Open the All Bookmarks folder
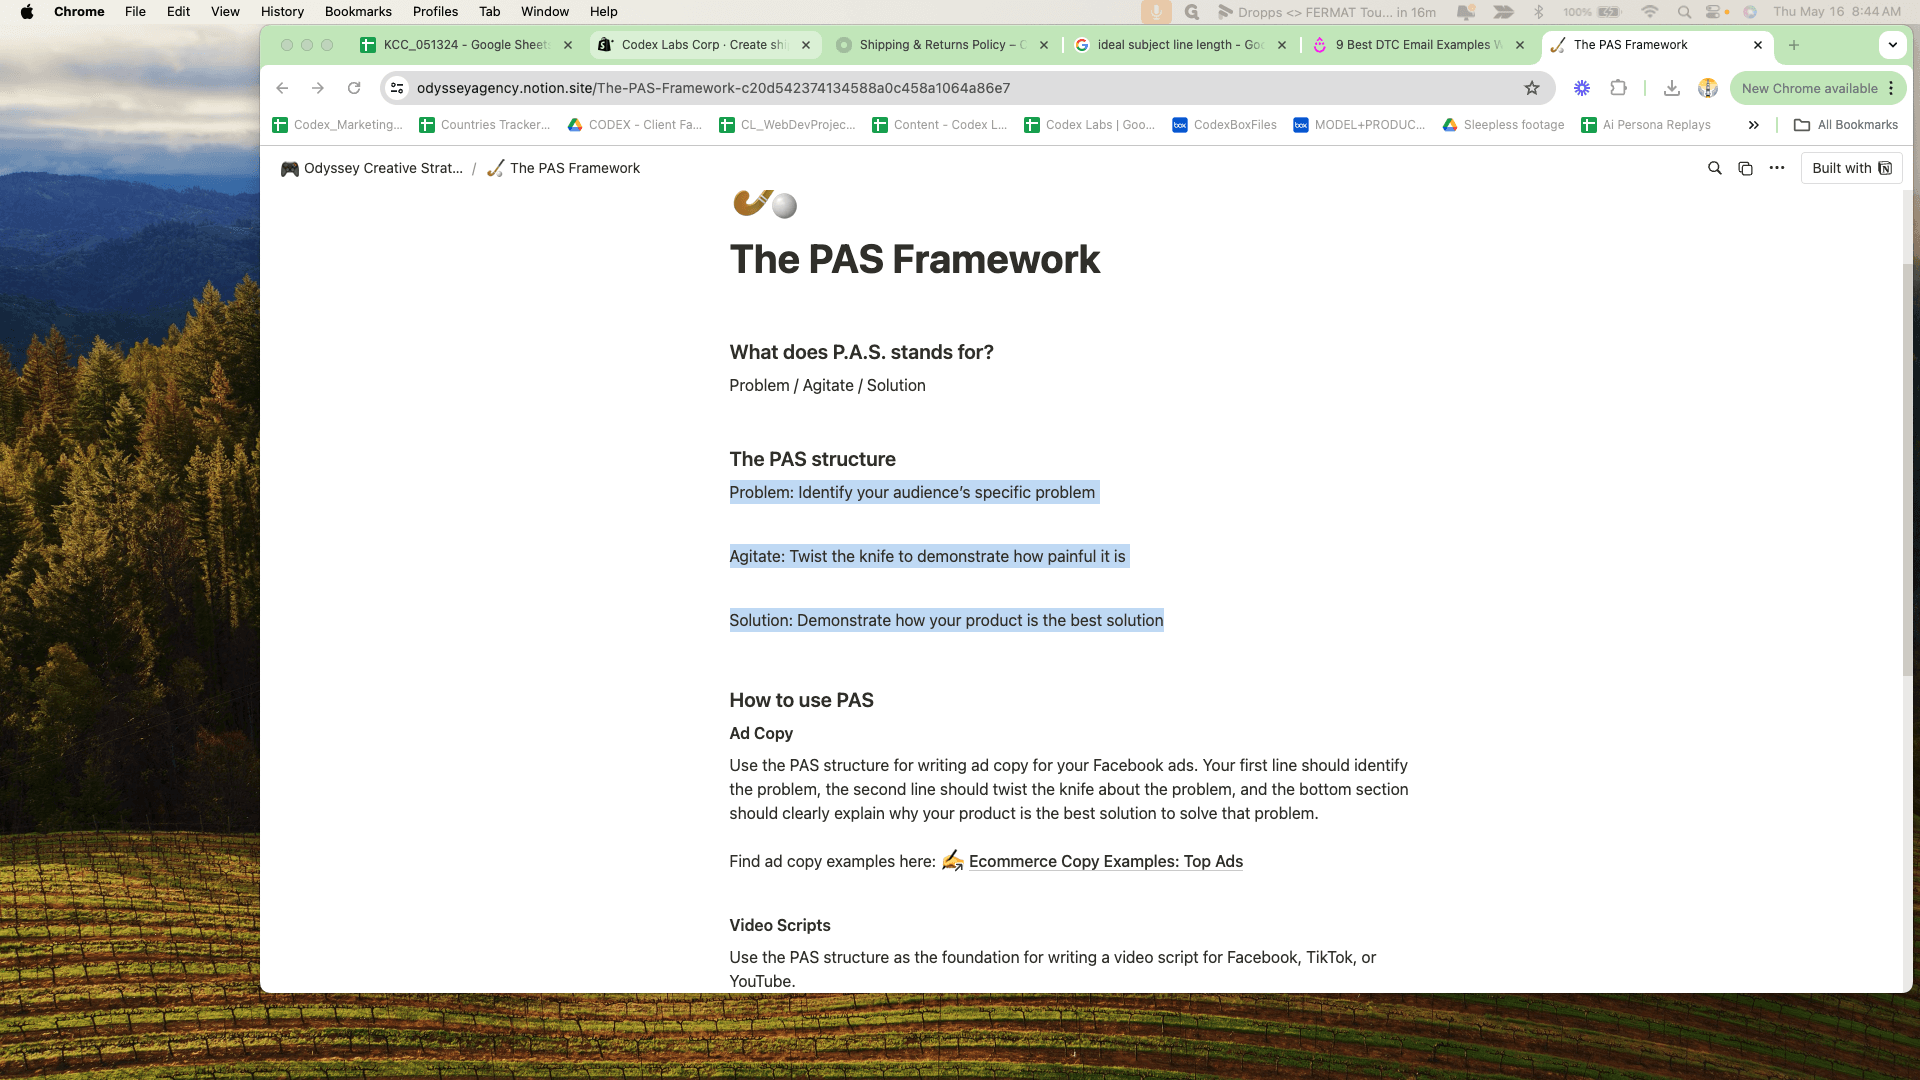Image resolution: width=1920 pixels, height=1080 pixels. [1846, 125]
